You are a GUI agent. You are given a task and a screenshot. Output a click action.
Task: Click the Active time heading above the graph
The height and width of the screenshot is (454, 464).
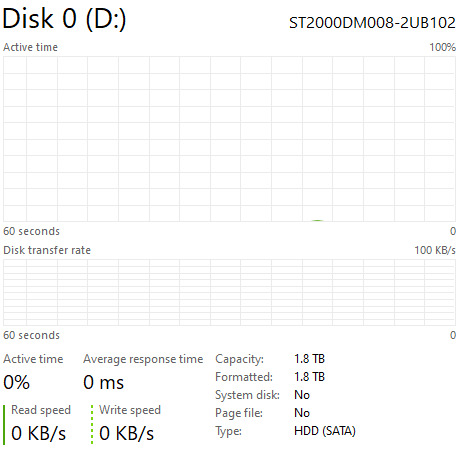click(x=30, y=47)
